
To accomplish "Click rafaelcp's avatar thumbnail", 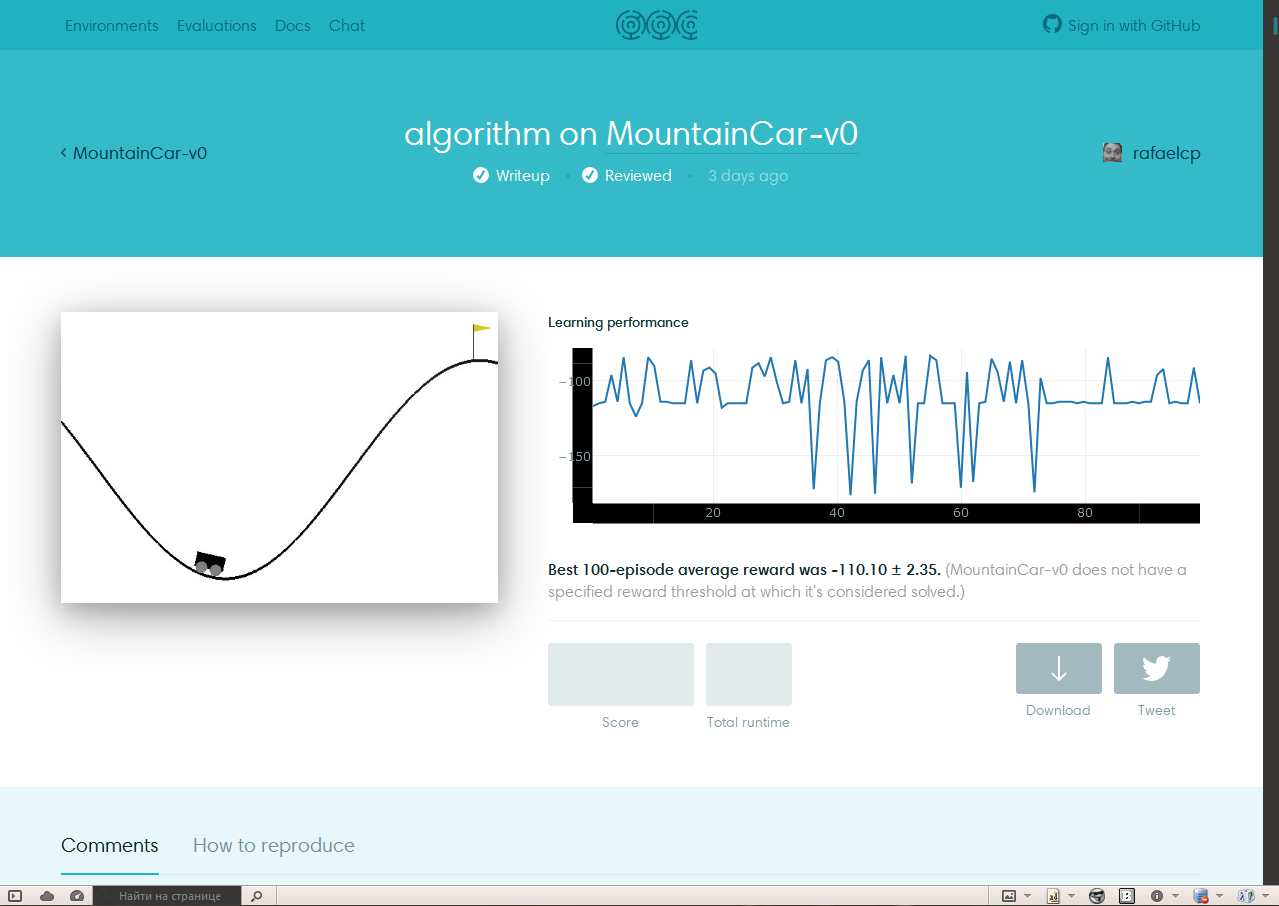I will (1112, 152).
